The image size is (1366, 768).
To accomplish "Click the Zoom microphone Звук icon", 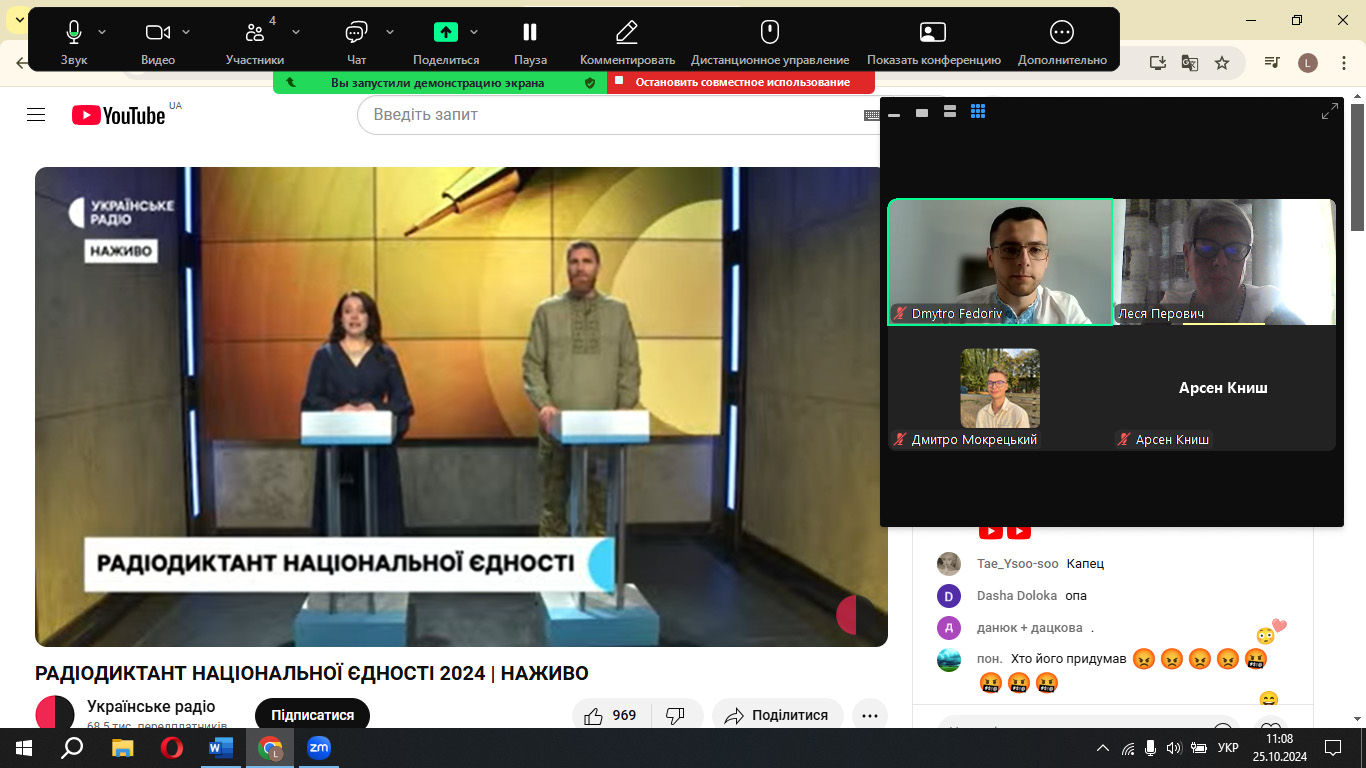I will pyautogui.click(x=74, y=33).
